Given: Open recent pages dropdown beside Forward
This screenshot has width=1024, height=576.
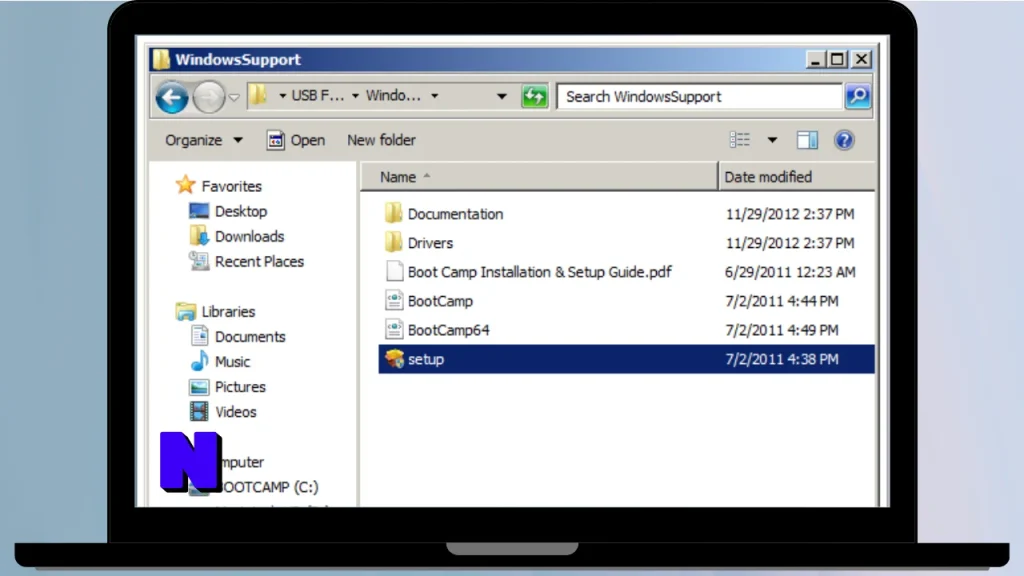Looking at the screenshot, I should pos(234,98).
